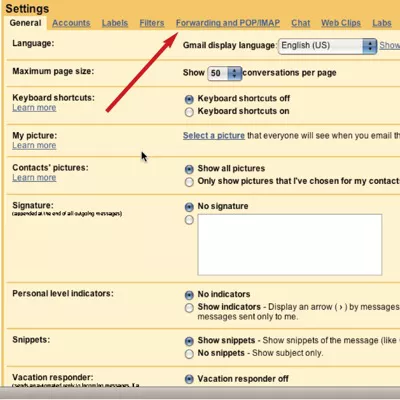400x400 pixels.
Task: Open the Labels settings tab
Action: pos(115,23)
